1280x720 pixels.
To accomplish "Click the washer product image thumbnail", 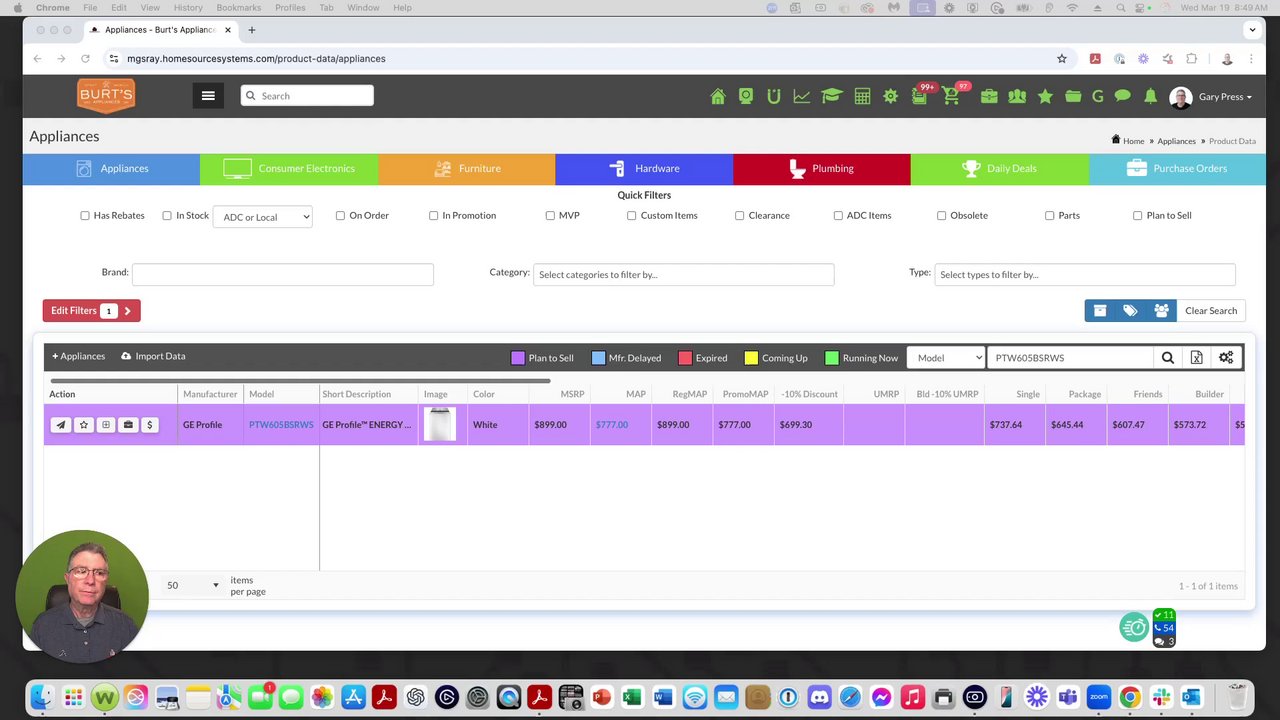I will 439,425.
